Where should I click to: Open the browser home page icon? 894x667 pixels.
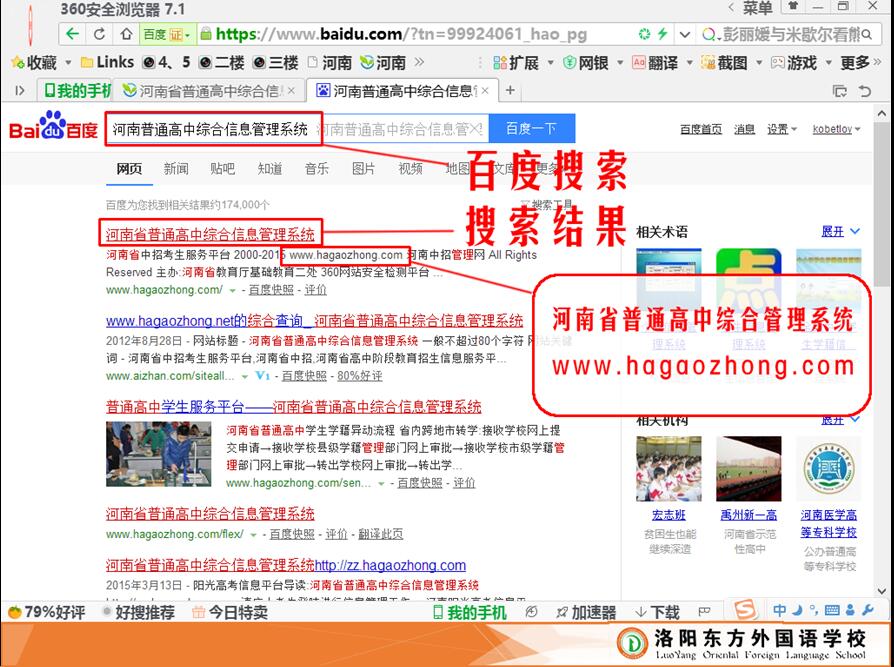126,34
